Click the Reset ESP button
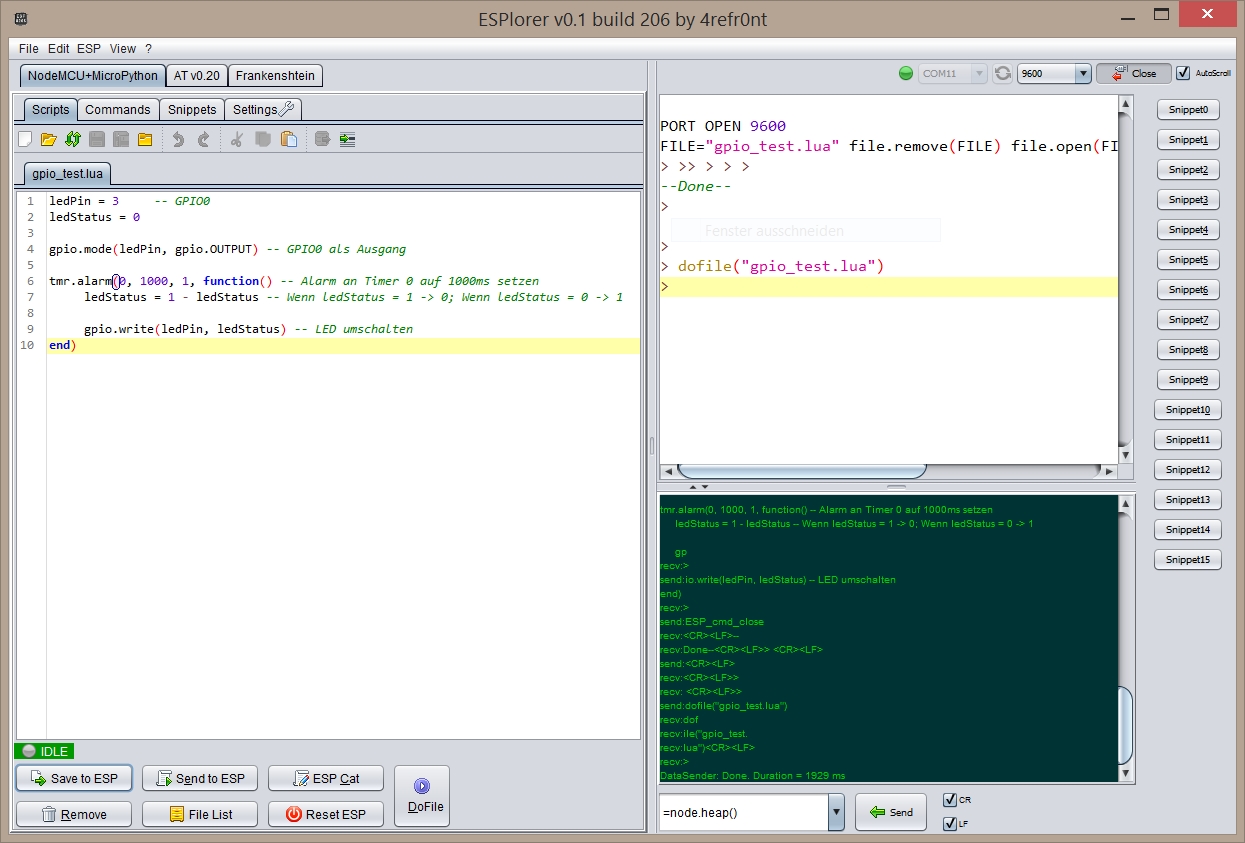This screenshot has height=843, width=1245. (326, 814)
